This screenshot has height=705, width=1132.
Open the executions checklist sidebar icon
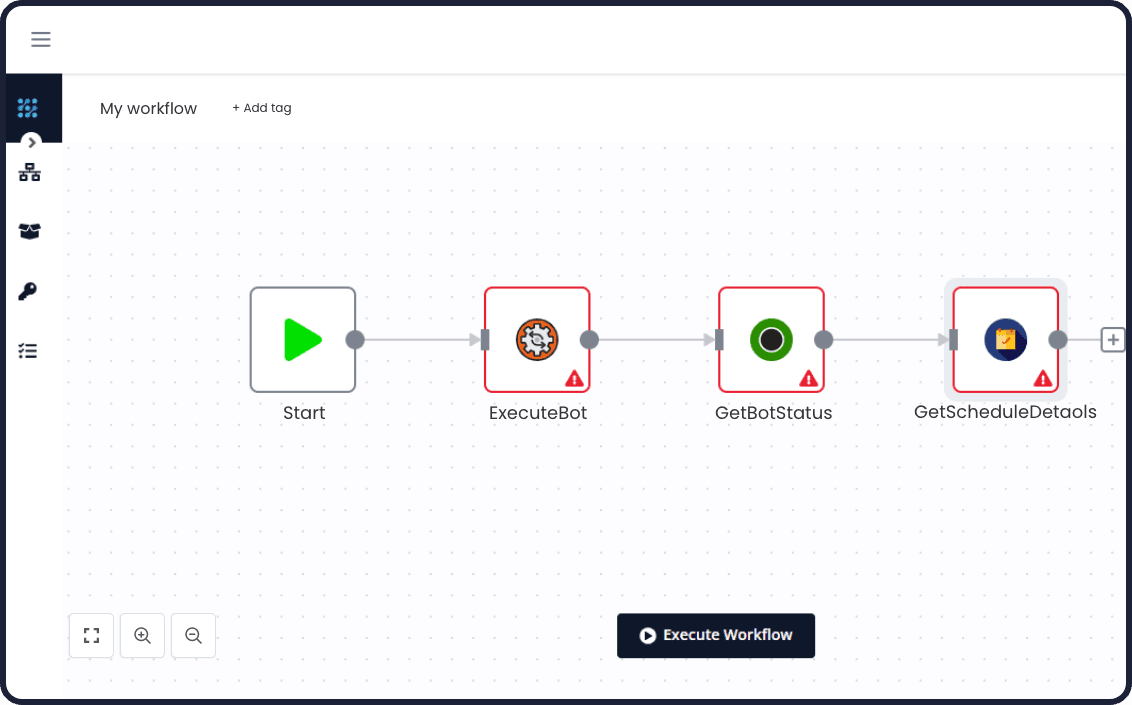(x=27, y=351)
